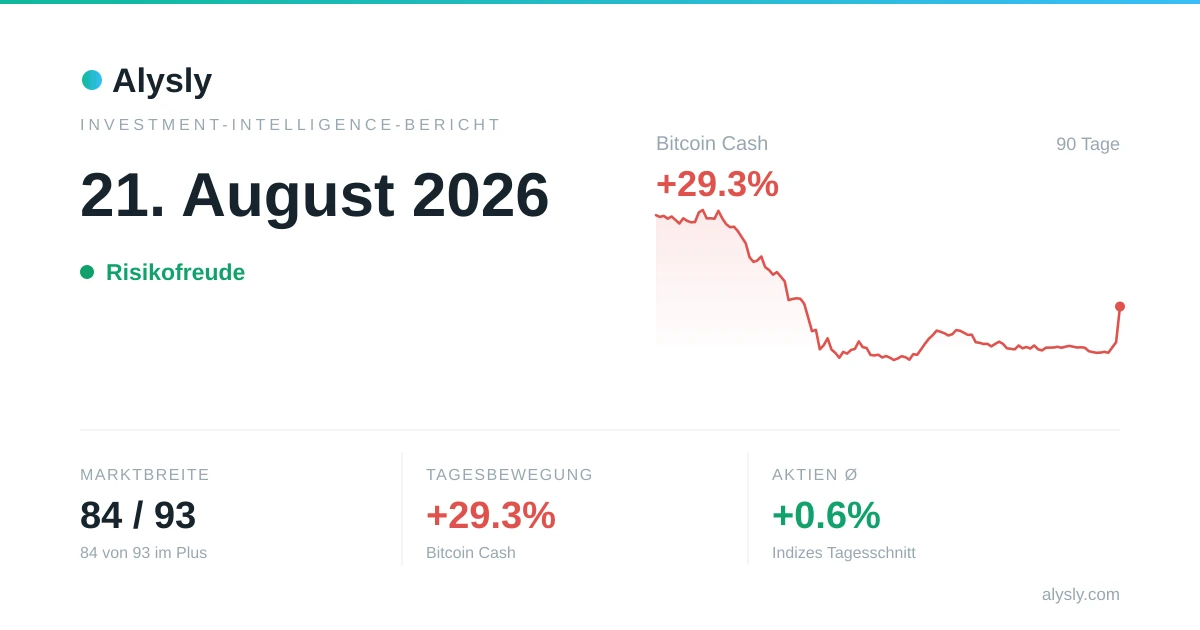The height and width of the screenshot is (630, 1200).
Task: Open the Marktbreite stat heading
Action: coord(145,475)
